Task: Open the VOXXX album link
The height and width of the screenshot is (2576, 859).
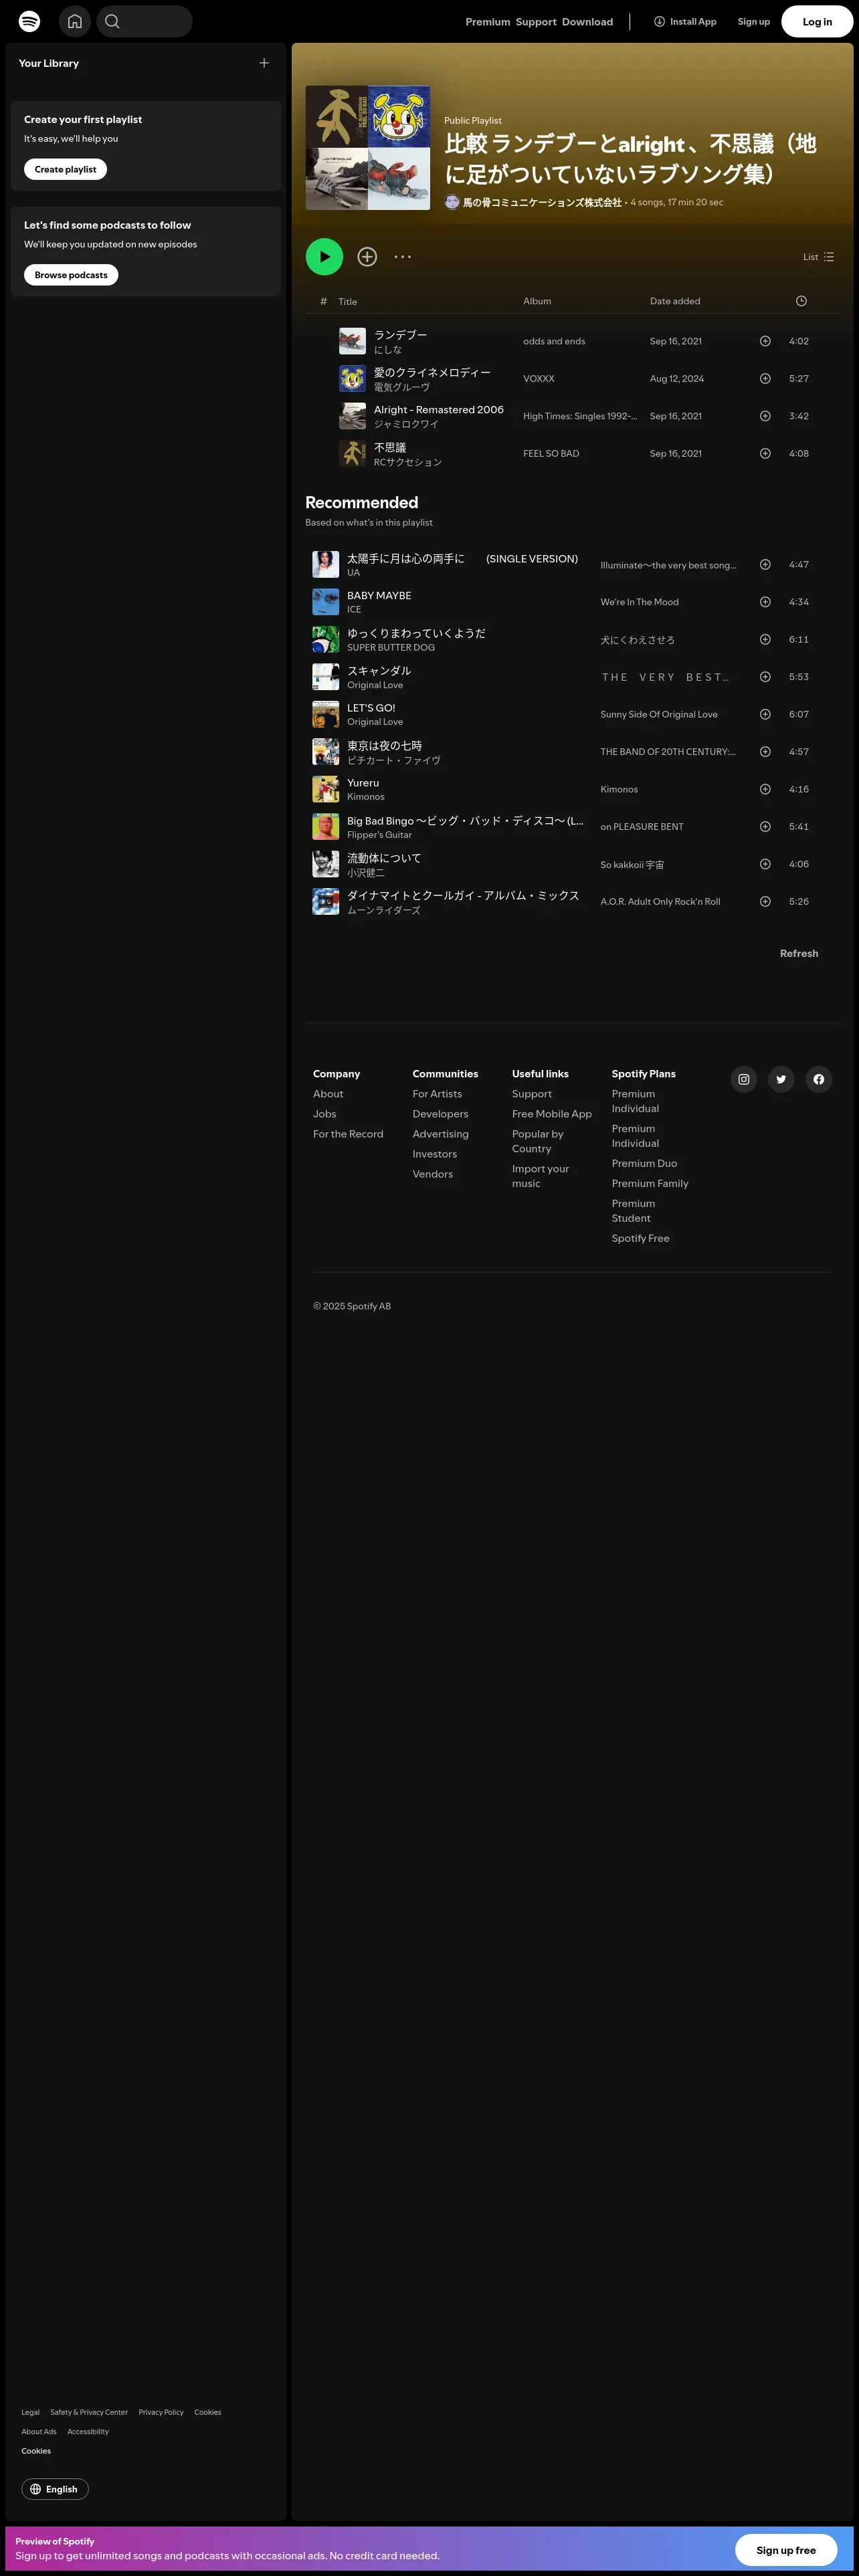Action: (x=539, y=379)
